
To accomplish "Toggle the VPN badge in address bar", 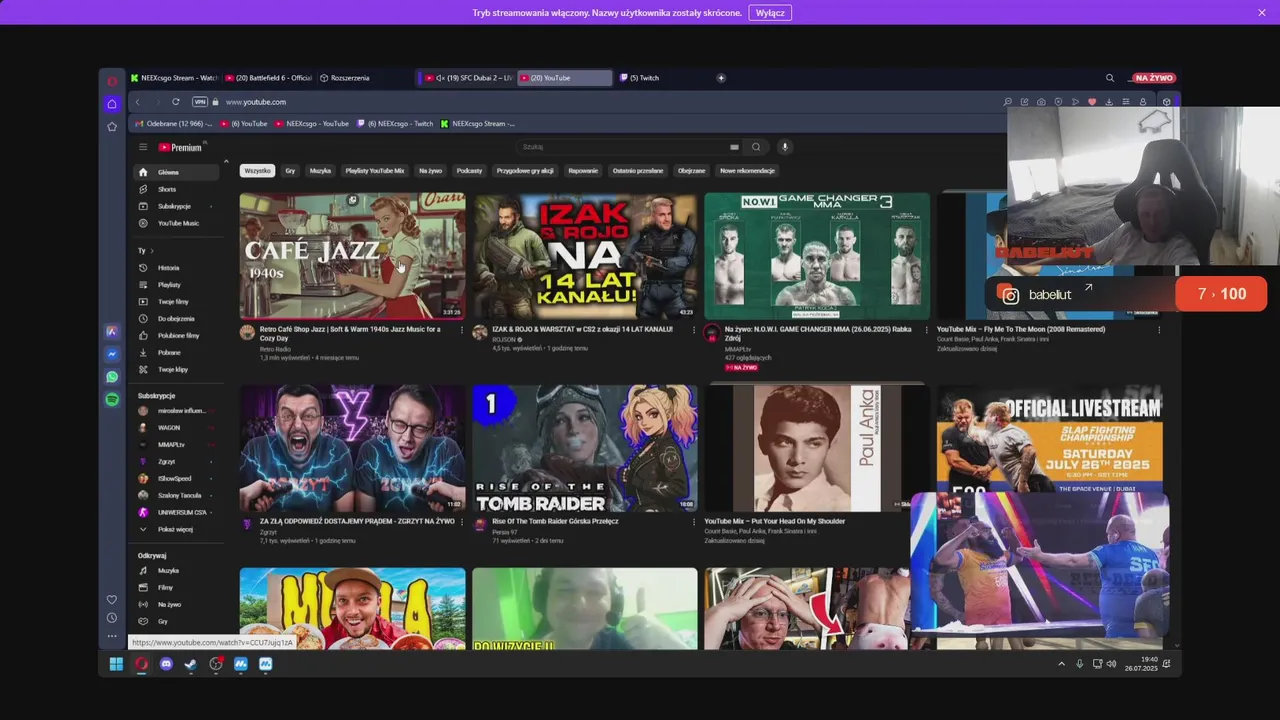I will (200, 102).
